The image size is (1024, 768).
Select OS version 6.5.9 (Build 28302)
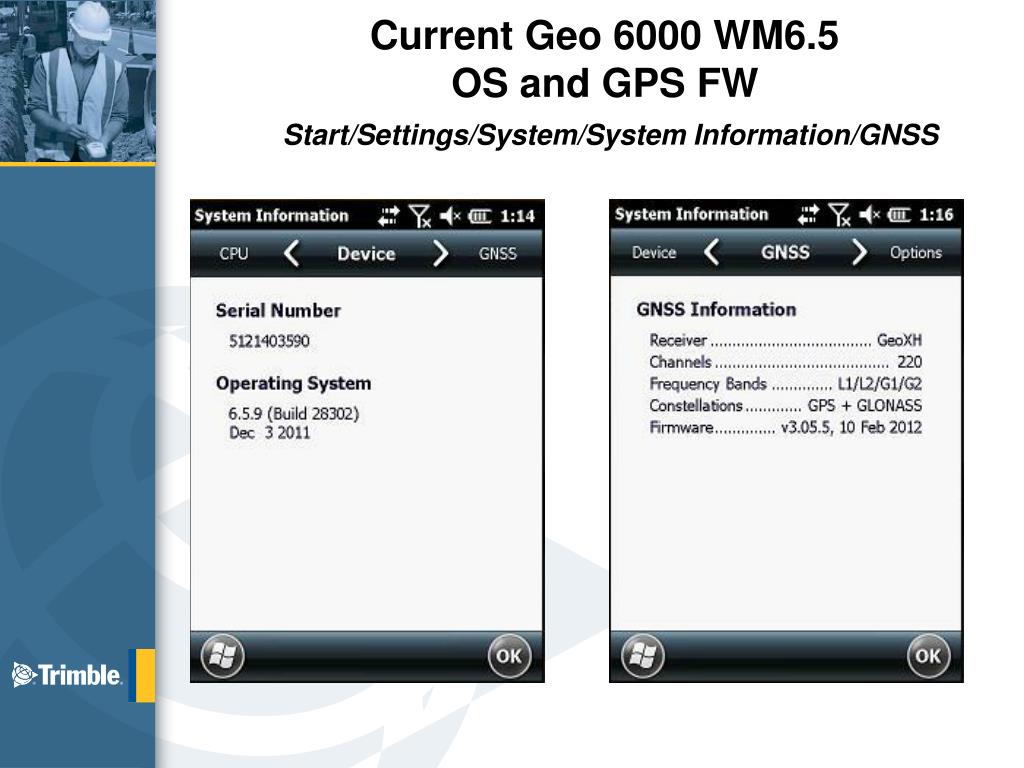coord(294,414)
